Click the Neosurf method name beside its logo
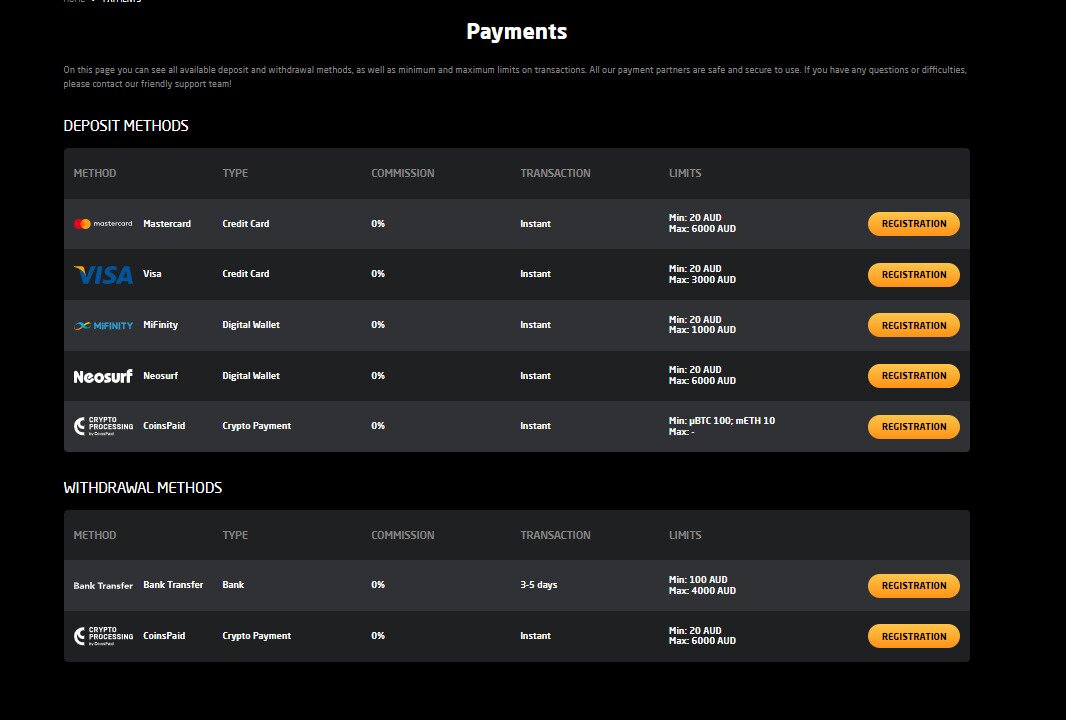The height and width of the screenshot is (720, 1066). pos(160,376)
